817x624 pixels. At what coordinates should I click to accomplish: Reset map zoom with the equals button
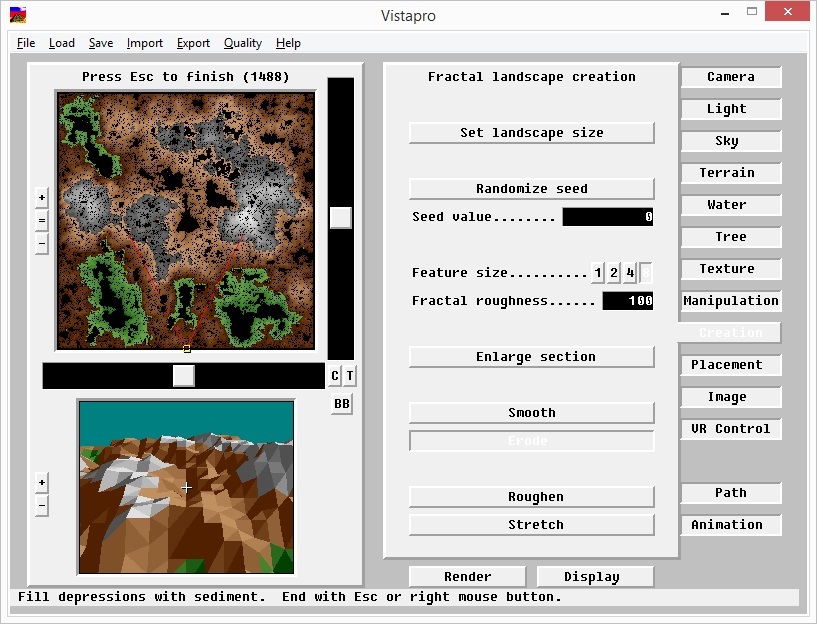pos(42,220)
